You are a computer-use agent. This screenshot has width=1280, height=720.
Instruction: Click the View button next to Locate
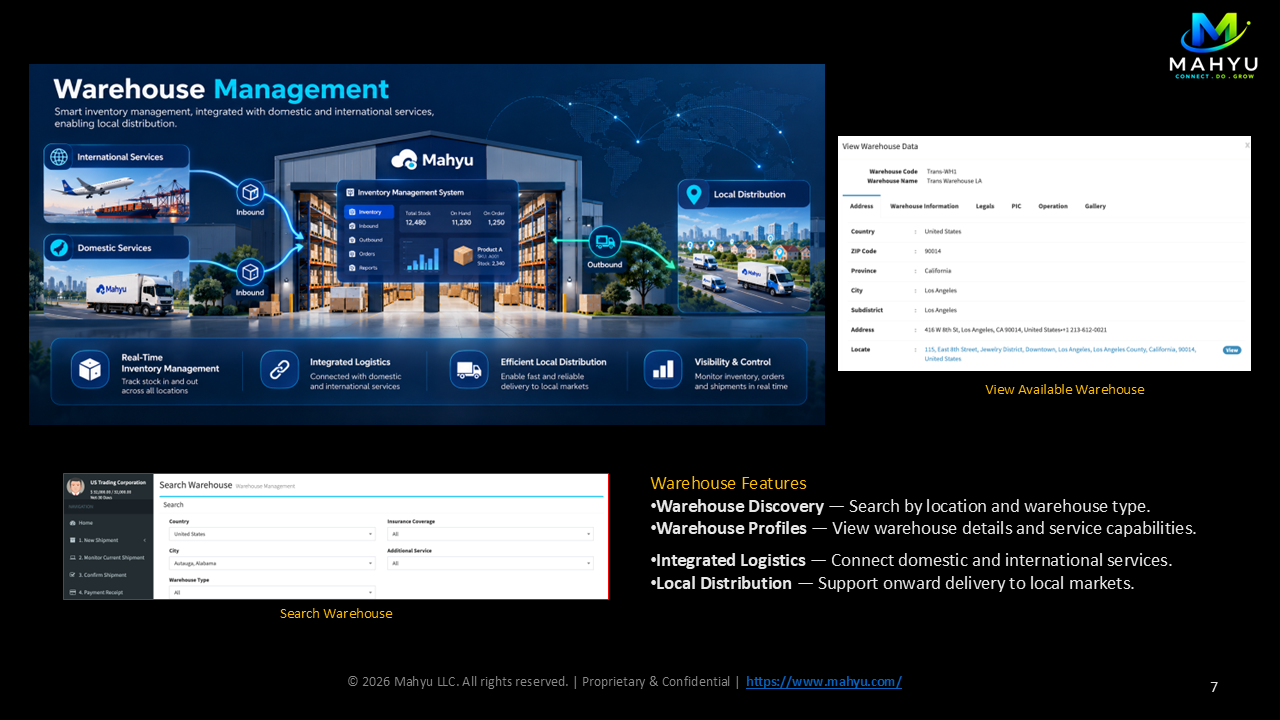click(1232, 350)
